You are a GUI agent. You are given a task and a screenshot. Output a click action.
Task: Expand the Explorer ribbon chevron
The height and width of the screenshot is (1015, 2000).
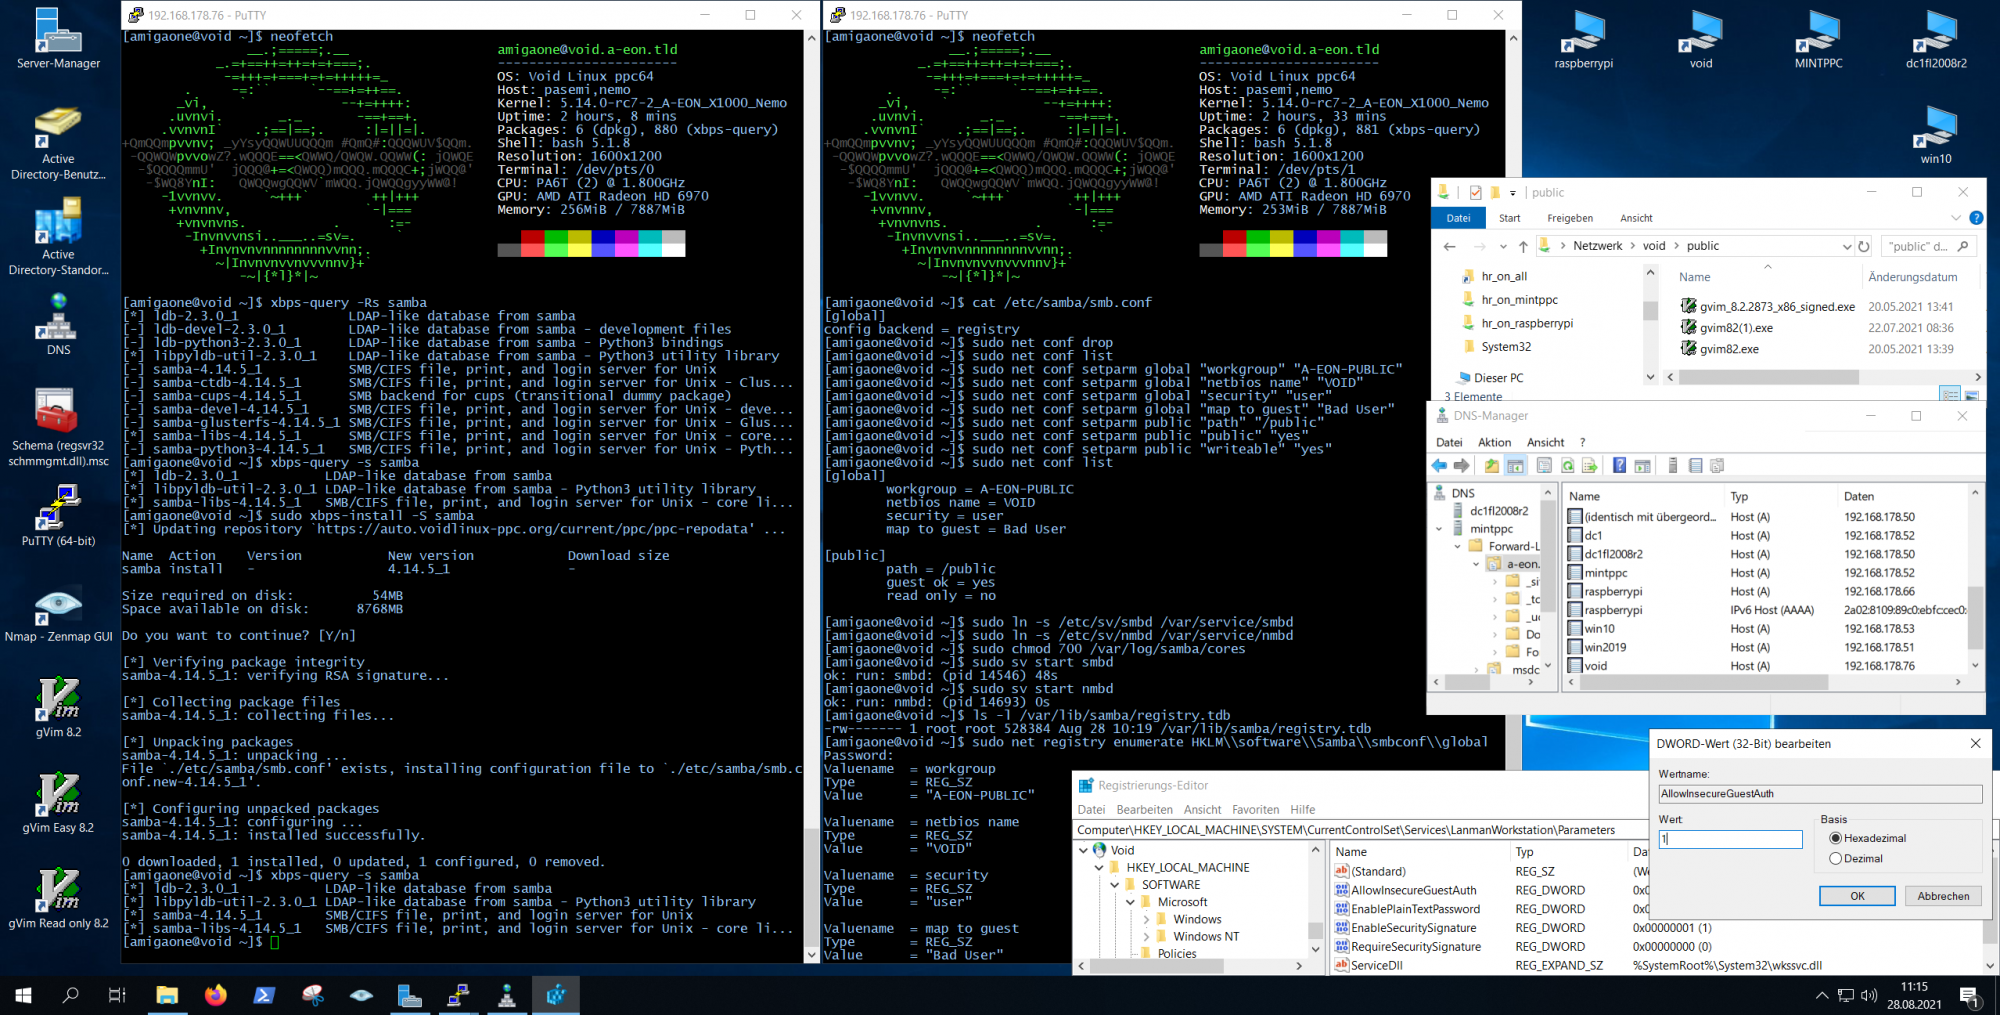tap(1955, 218)
